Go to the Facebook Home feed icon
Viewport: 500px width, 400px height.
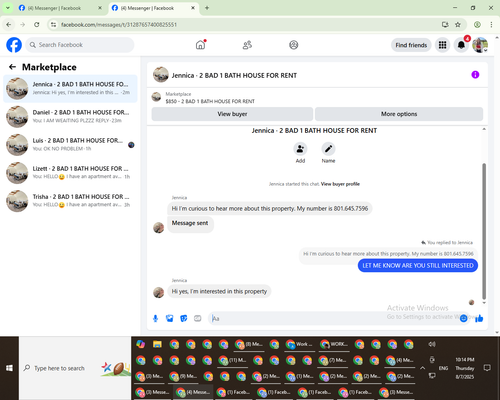click(x=200, y=45)
